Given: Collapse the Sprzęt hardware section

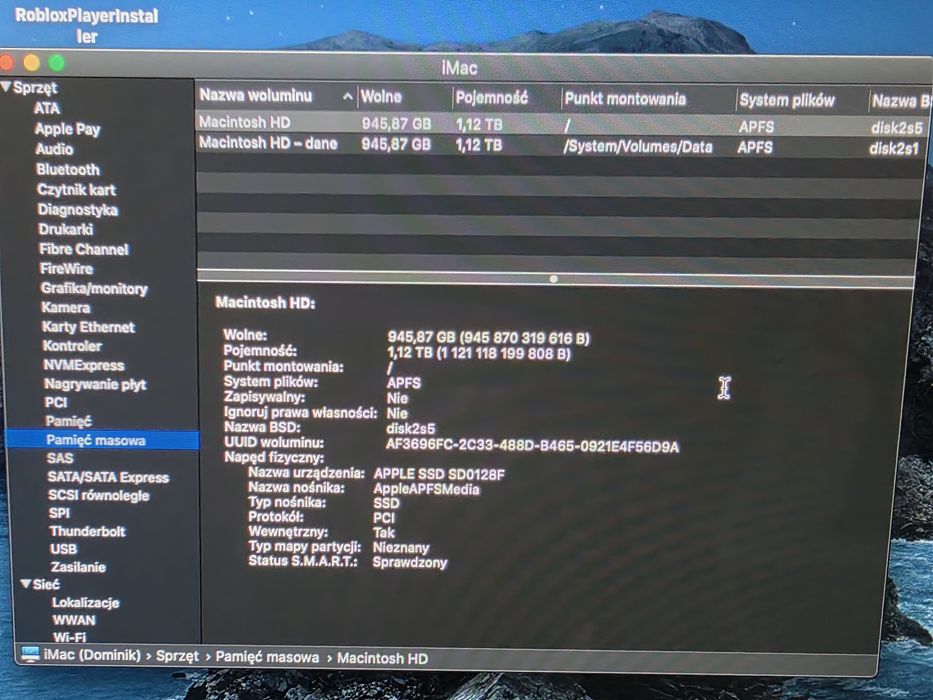Looking at the screenshot, I should tap(6, 88).
